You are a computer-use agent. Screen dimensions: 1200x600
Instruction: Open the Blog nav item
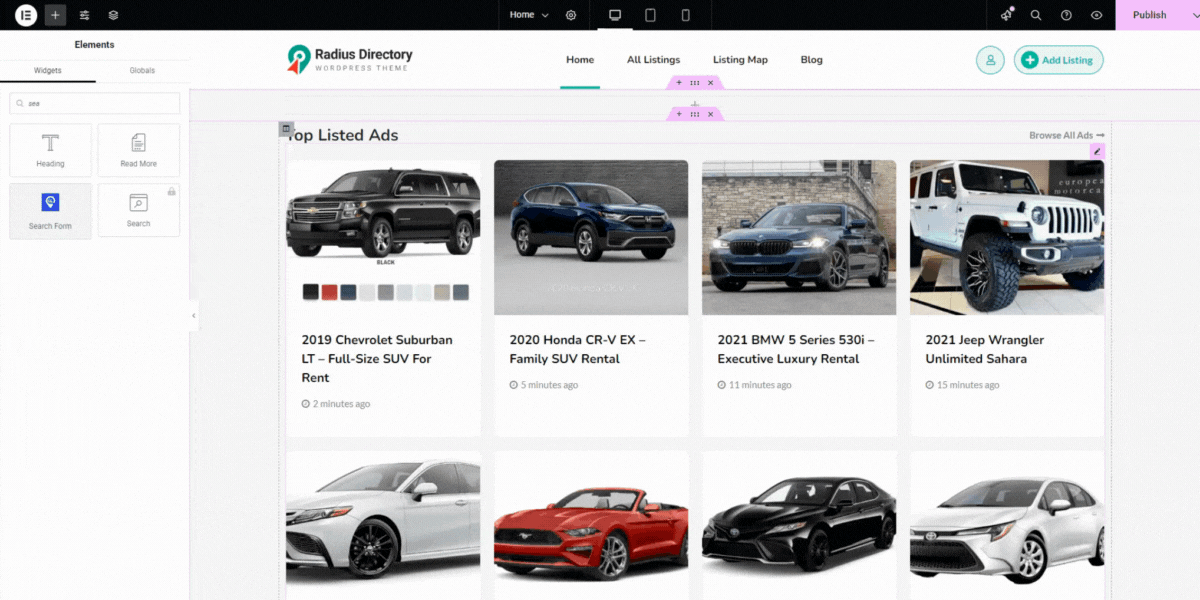click(811, 60)
